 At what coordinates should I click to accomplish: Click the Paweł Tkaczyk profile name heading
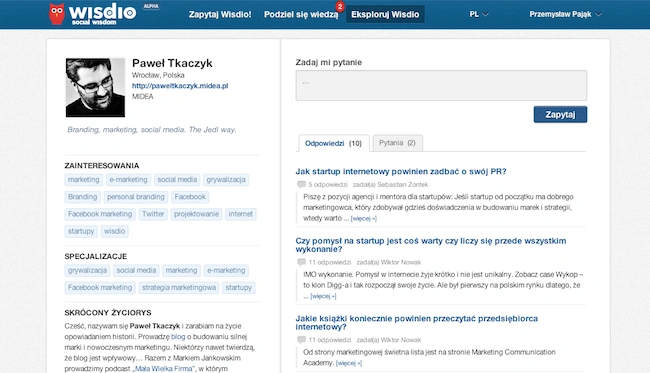(x=172, y=63)
